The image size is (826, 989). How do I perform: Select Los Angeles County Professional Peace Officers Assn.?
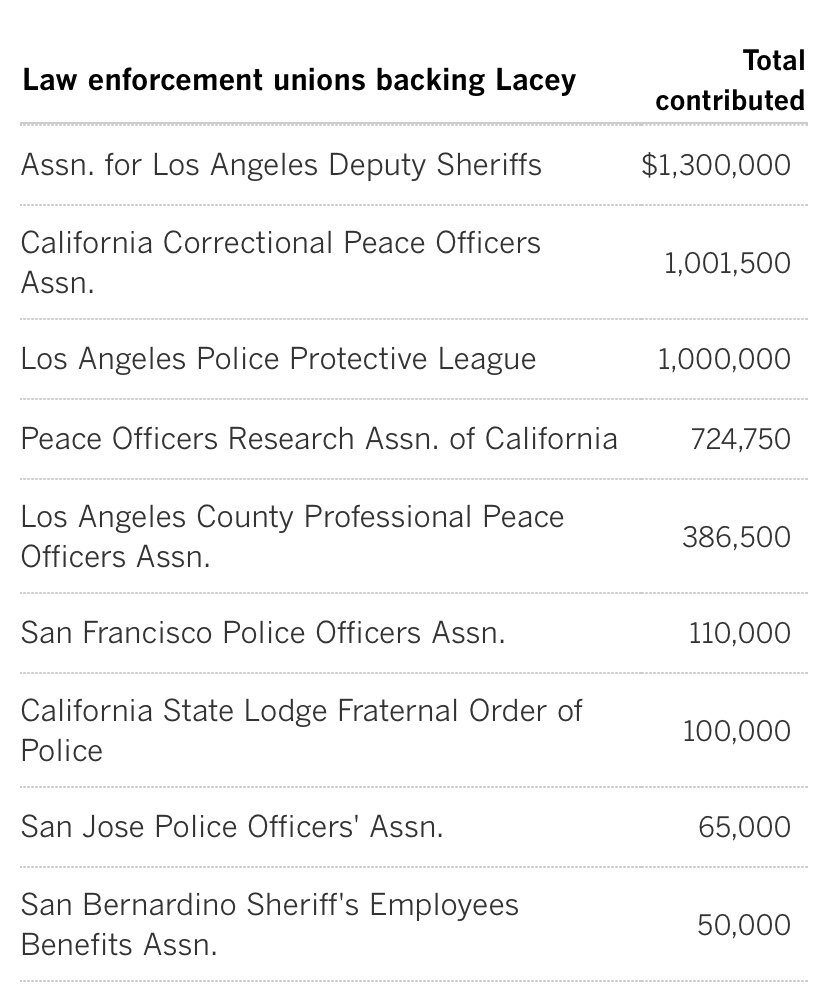(x=292, y=537)
